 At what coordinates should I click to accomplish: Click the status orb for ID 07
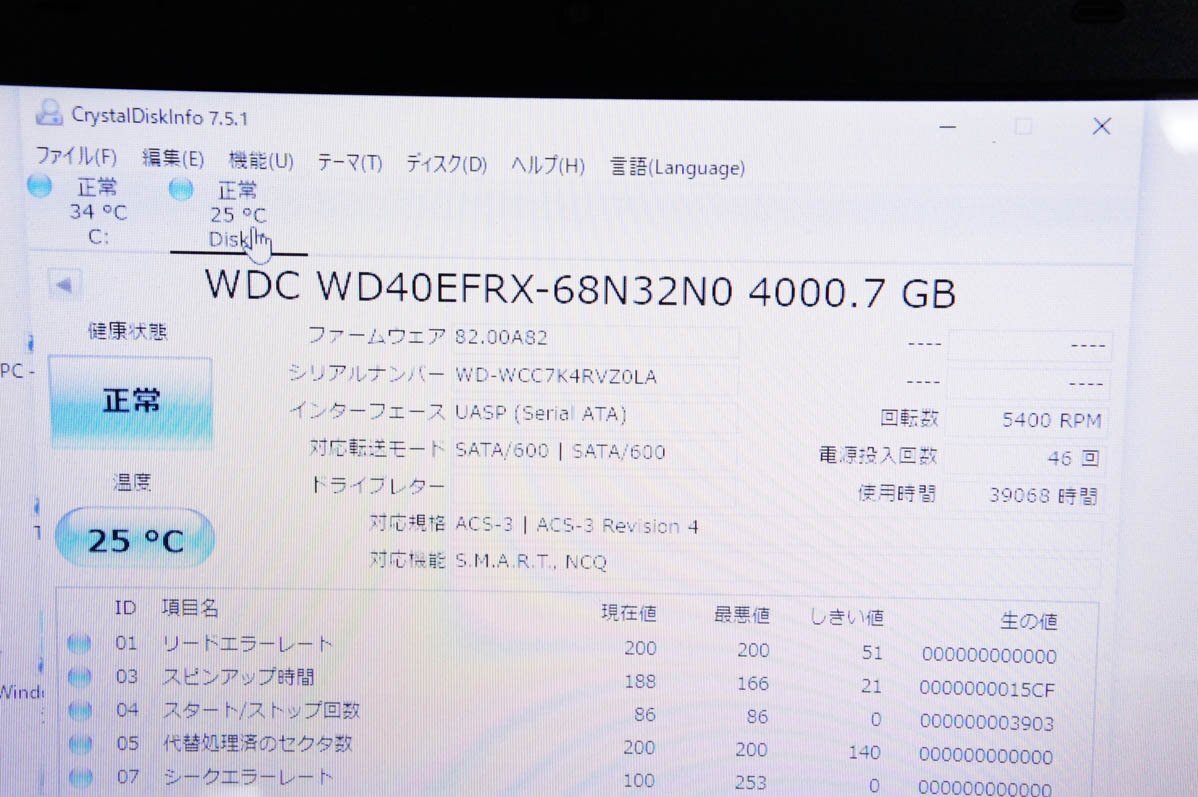[x=81, y=777]
